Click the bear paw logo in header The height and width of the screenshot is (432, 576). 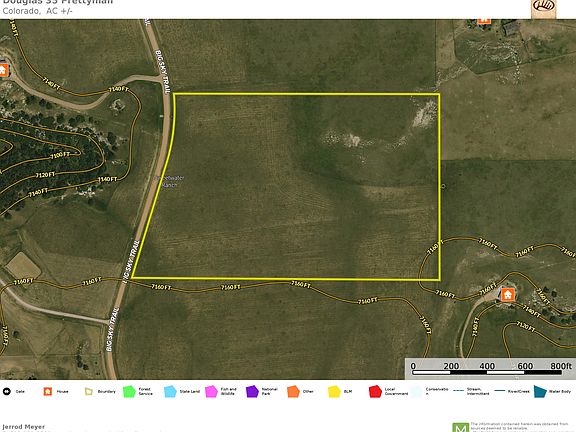(x=544, y=8)
